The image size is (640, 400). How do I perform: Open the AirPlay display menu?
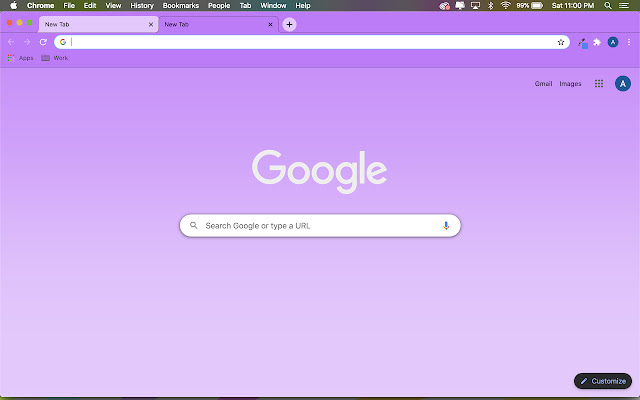(x=475, y=6)
